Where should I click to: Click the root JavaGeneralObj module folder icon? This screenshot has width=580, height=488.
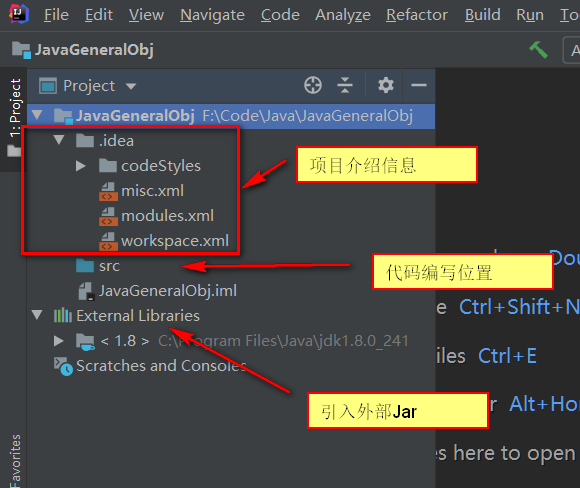pyautogui.click(x=63, y=116)
